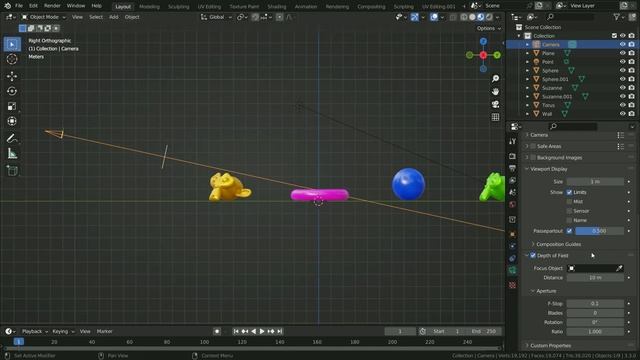Open the Object Mode dropdown

pyautogui.click(x=43, y=17)
